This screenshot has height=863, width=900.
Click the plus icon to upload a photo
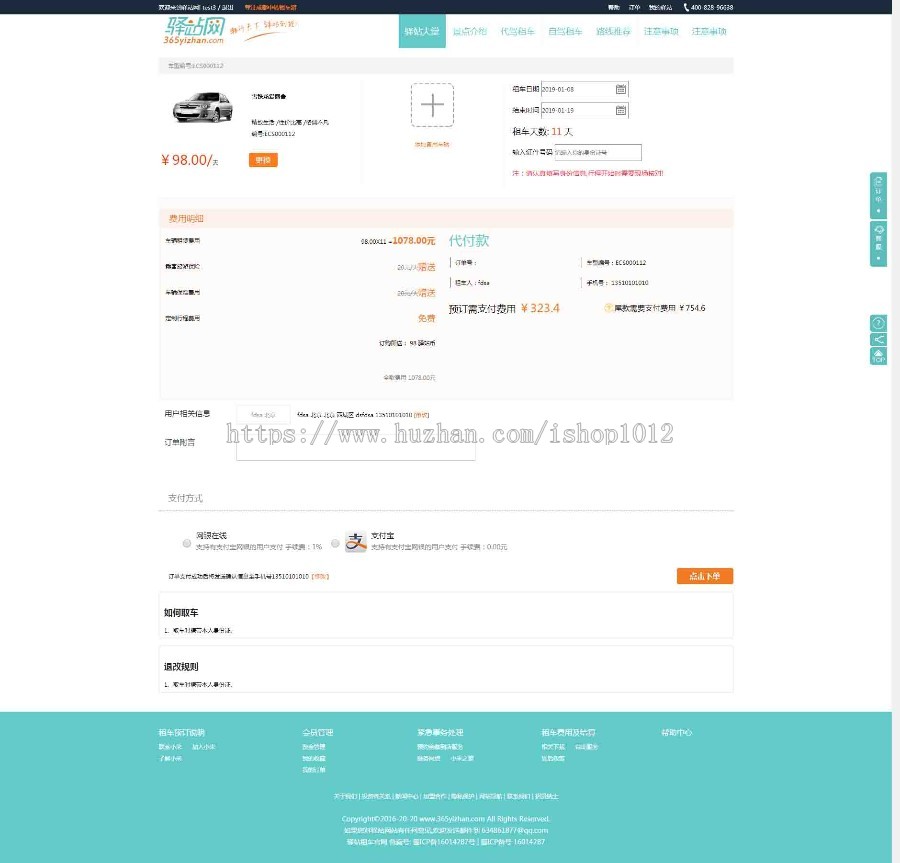click(x=432, y=104)
